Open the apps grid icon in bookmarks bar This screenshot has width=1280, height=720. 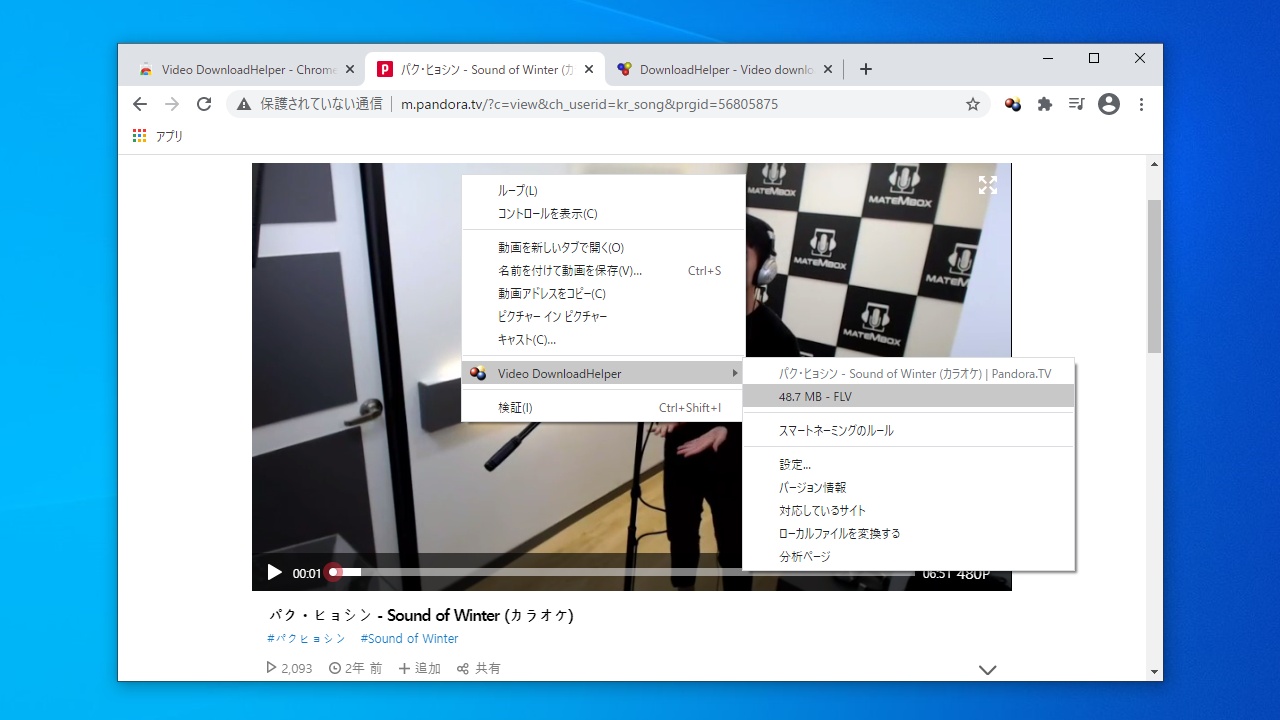point(139,136)
